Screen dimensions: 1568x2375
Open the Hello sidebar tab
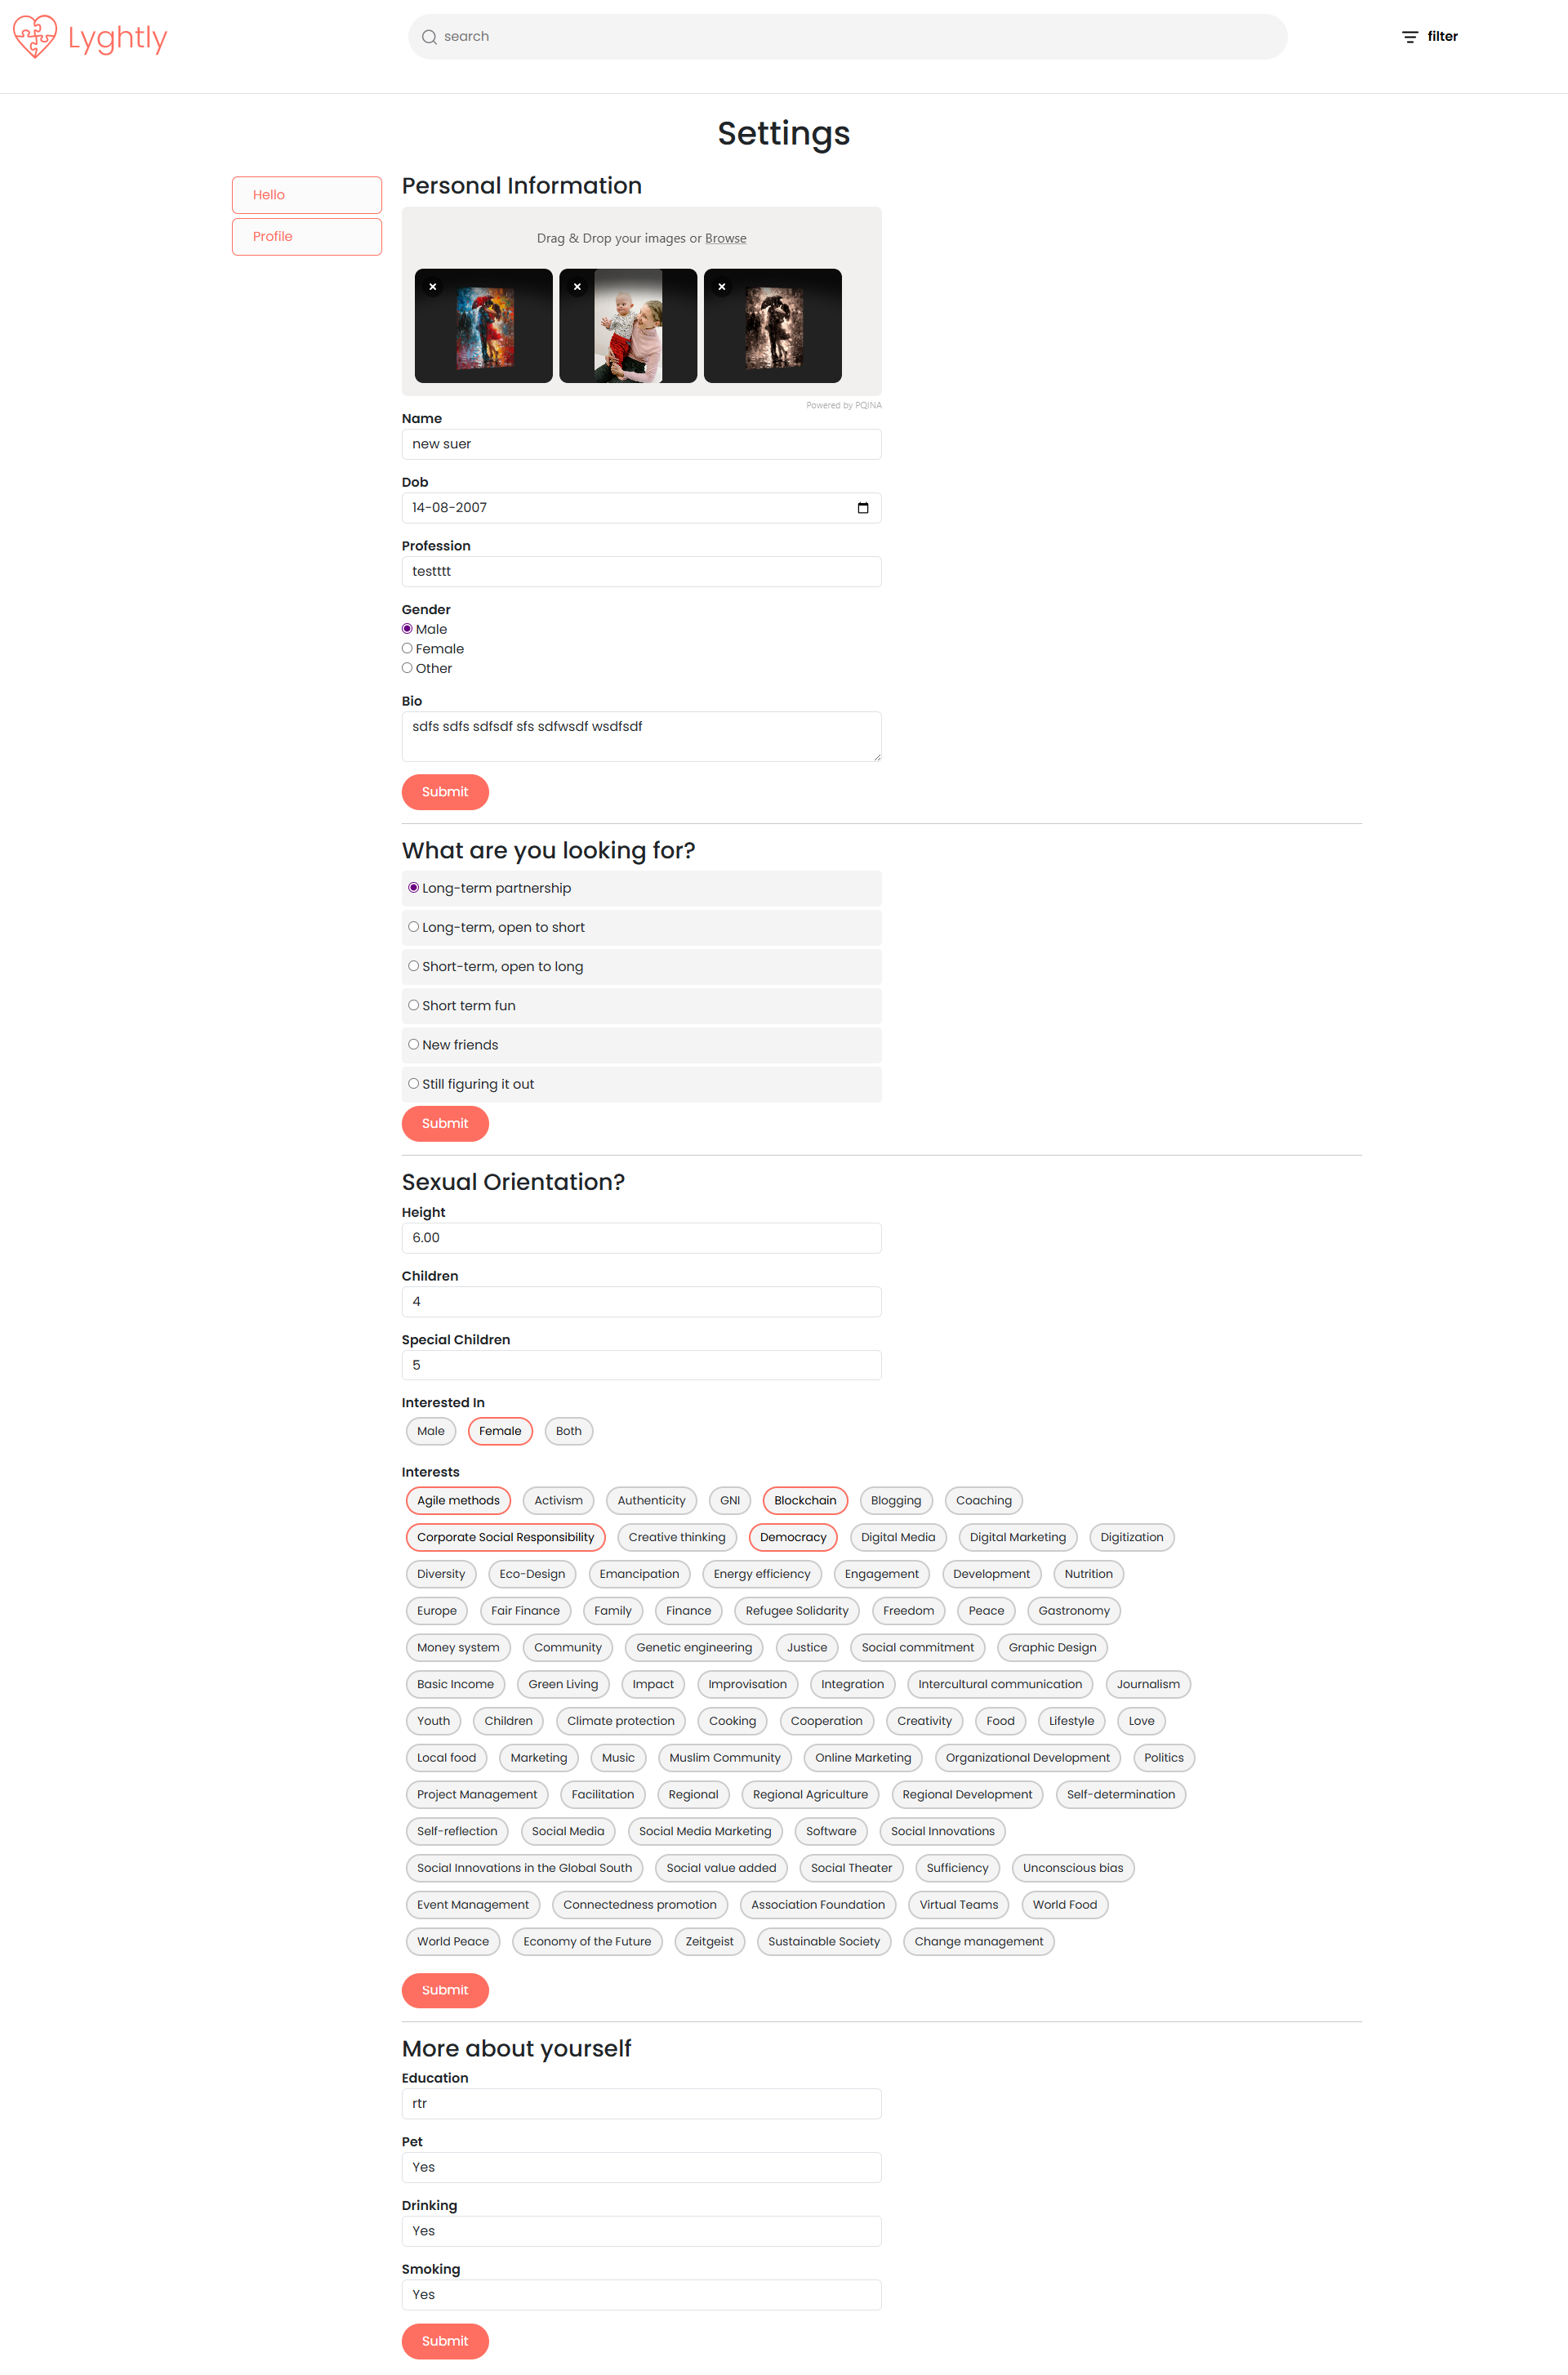click(307, 195)
